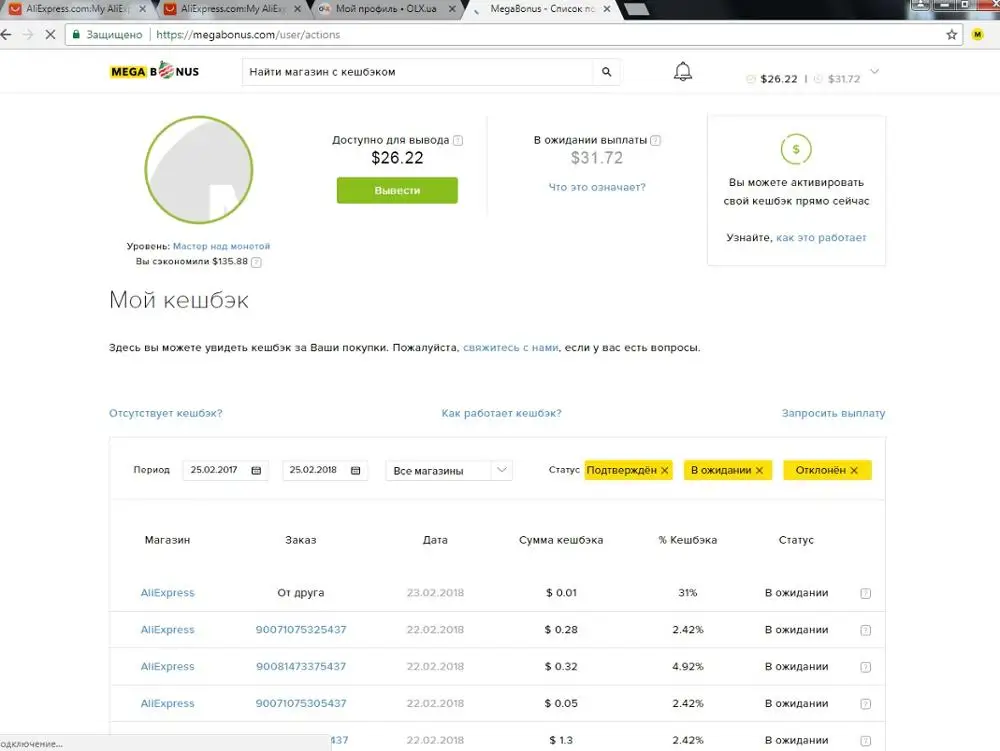Image resolution: width=1000 pixels, height=751 pixels.
Task: Remove the Подтверждён status filter
Action: tap(665, 470)
